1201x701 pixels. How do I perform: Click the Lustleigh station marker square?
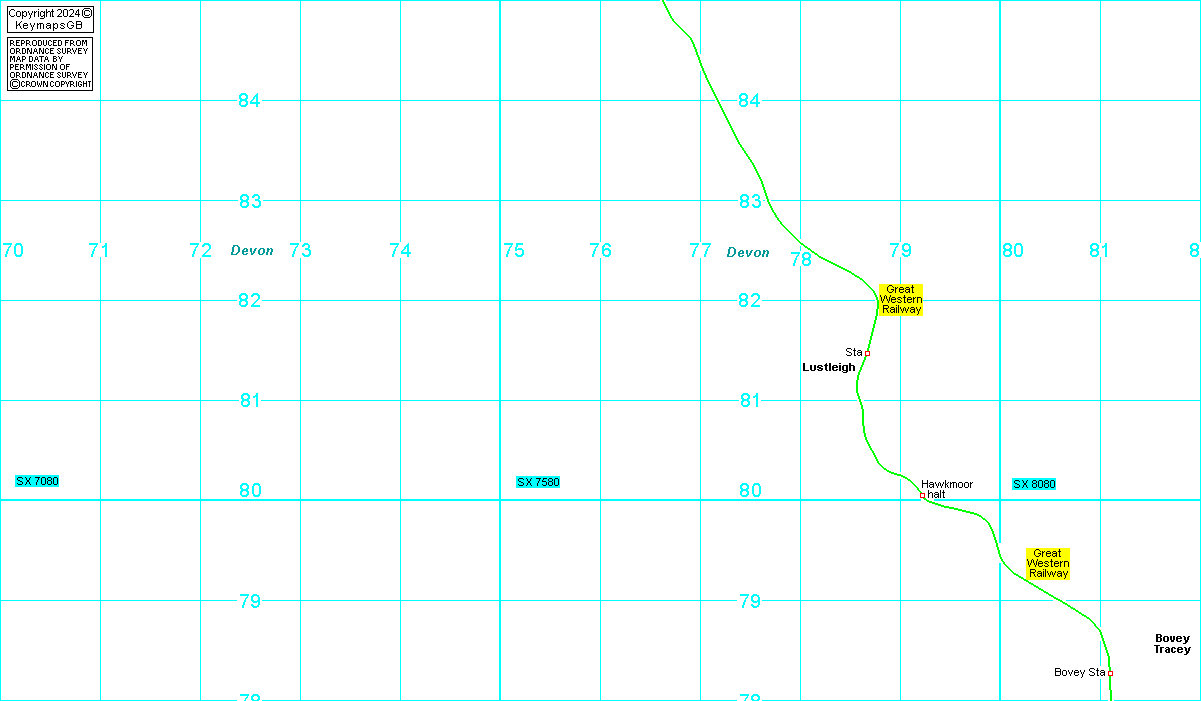pos(867,353)
